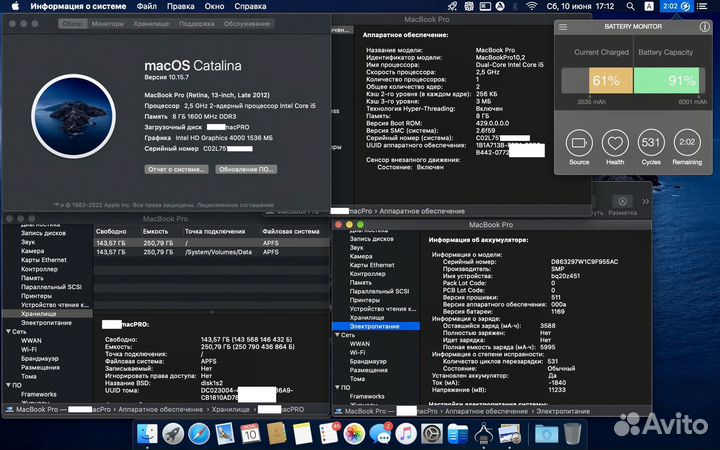This screenshot has height=450, width=720.
Task: Open blue dual-pane file manager Dock icon
Action: click(457, 434)
